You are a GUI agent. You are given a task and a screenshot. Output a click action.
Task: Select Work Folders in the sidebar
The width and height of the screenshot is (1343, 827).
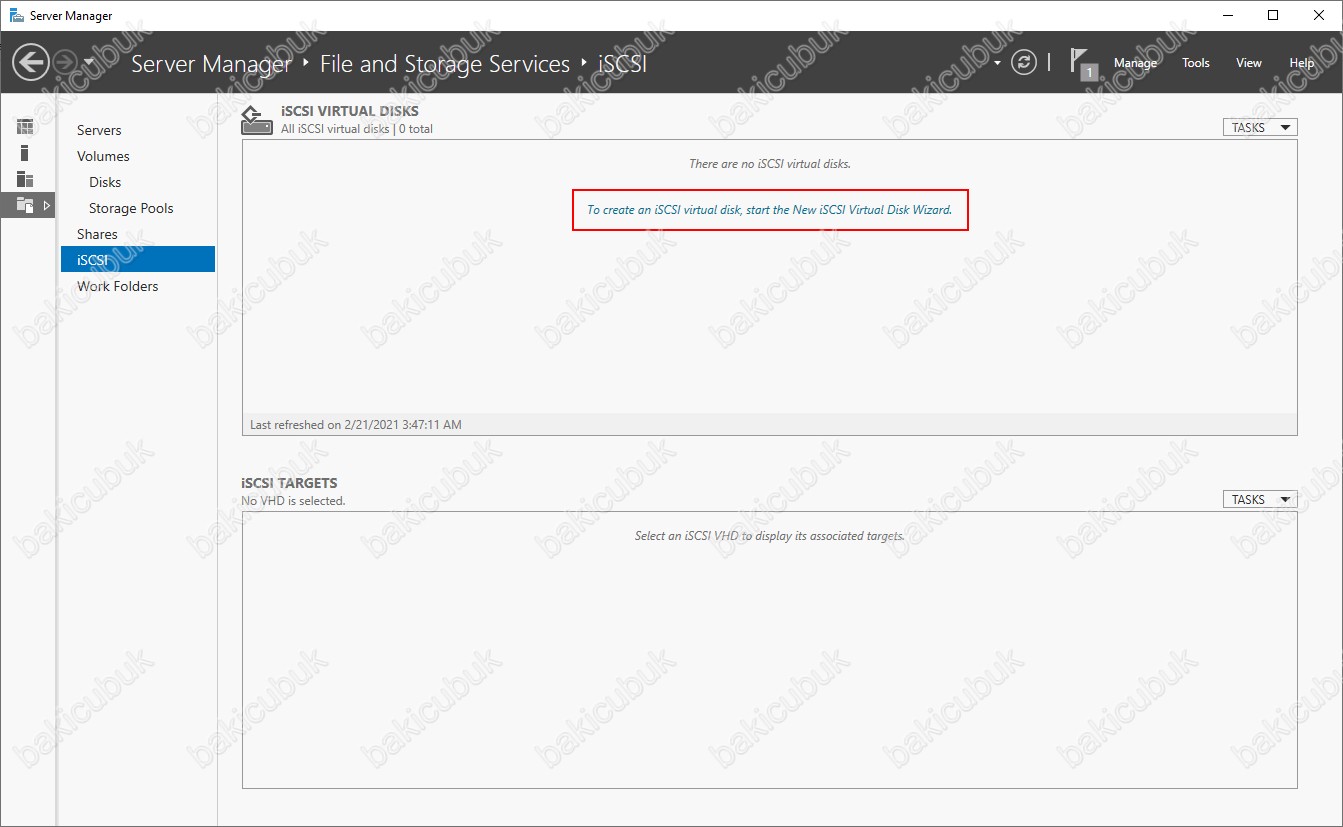(x=117, y=286)
